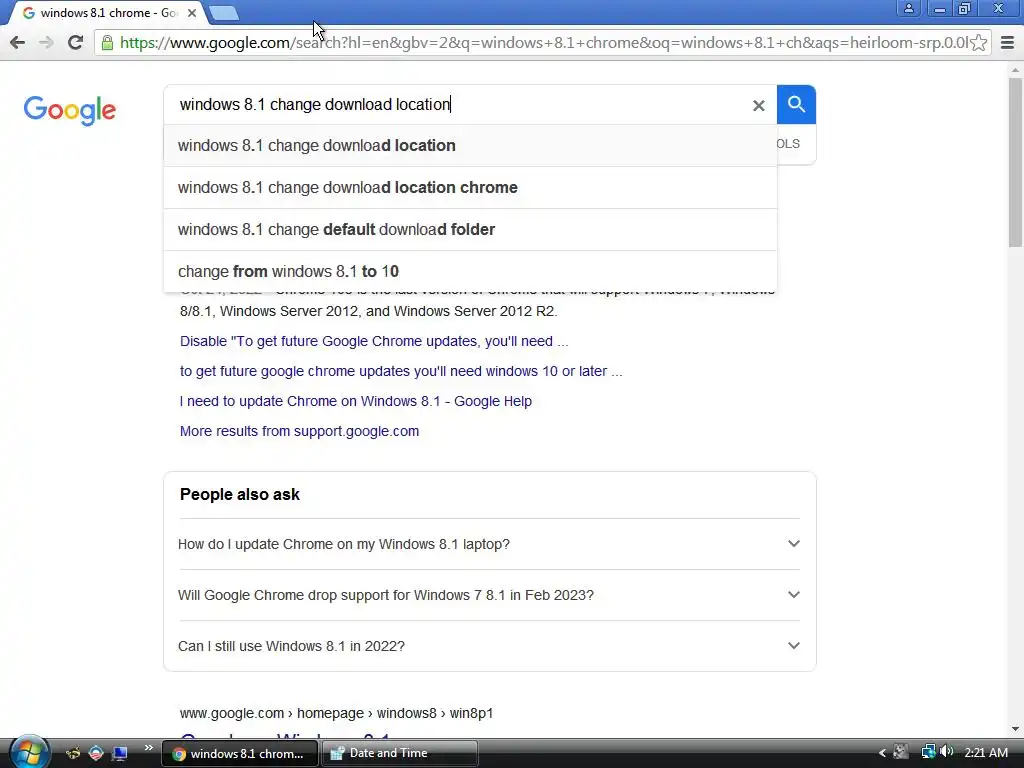This screenshot has width=1024, height=768.
Task: Click the scrollbar down arrow
Action: tap(1016, 729)
